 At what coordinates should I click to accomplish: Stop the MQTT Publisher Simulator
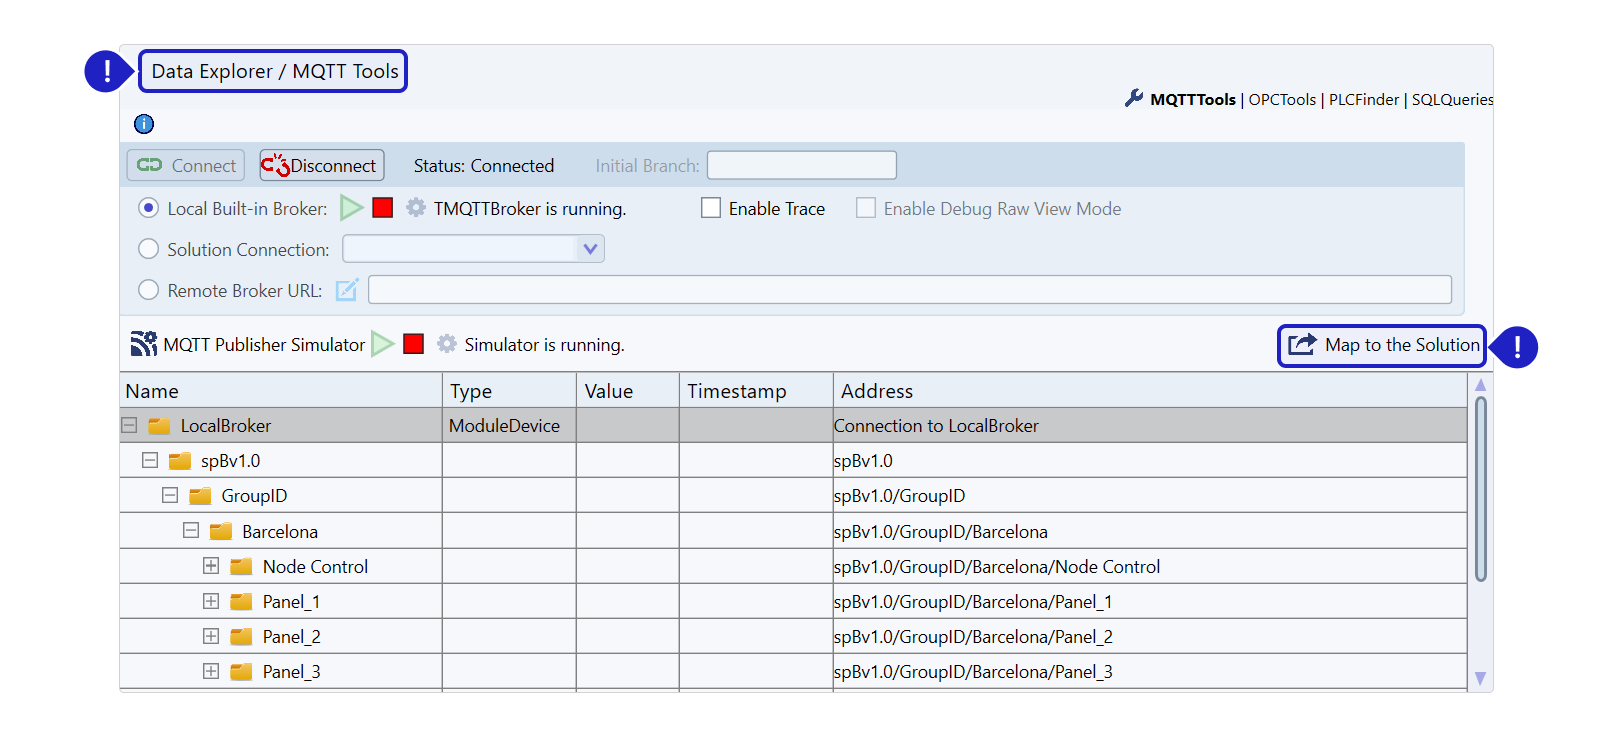414,344
